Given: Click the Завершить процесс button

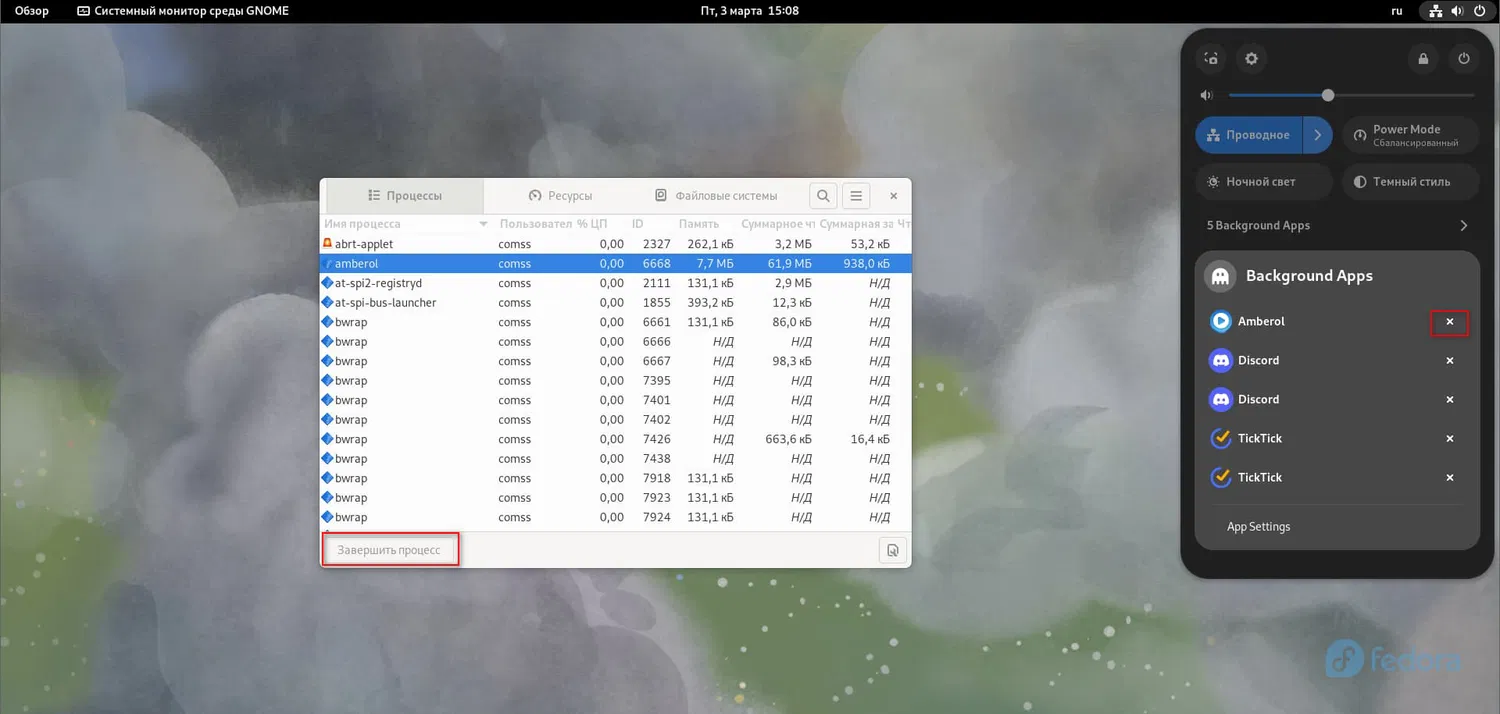Looking at the screenshot, I should [x=389, y=550].
